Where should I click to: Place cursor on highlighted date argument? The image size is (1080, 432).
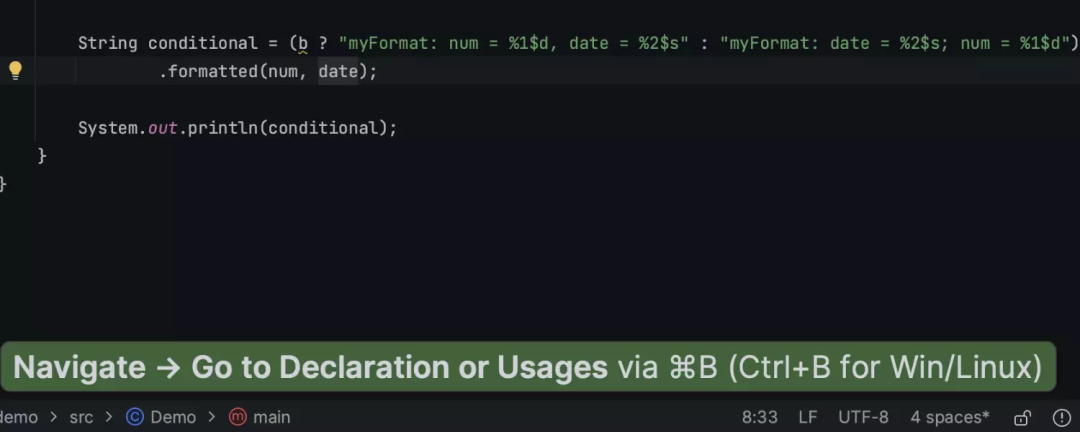337,72
